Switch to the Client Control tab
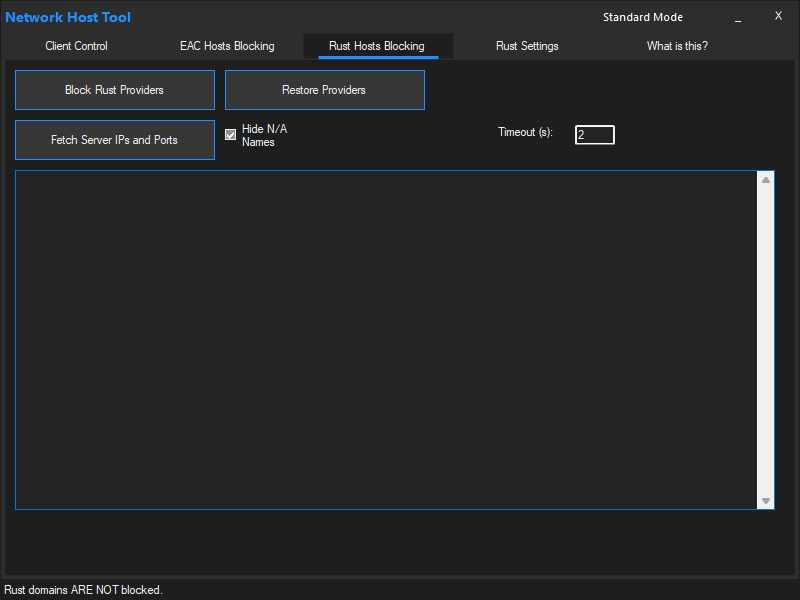 tap(77, 46)
